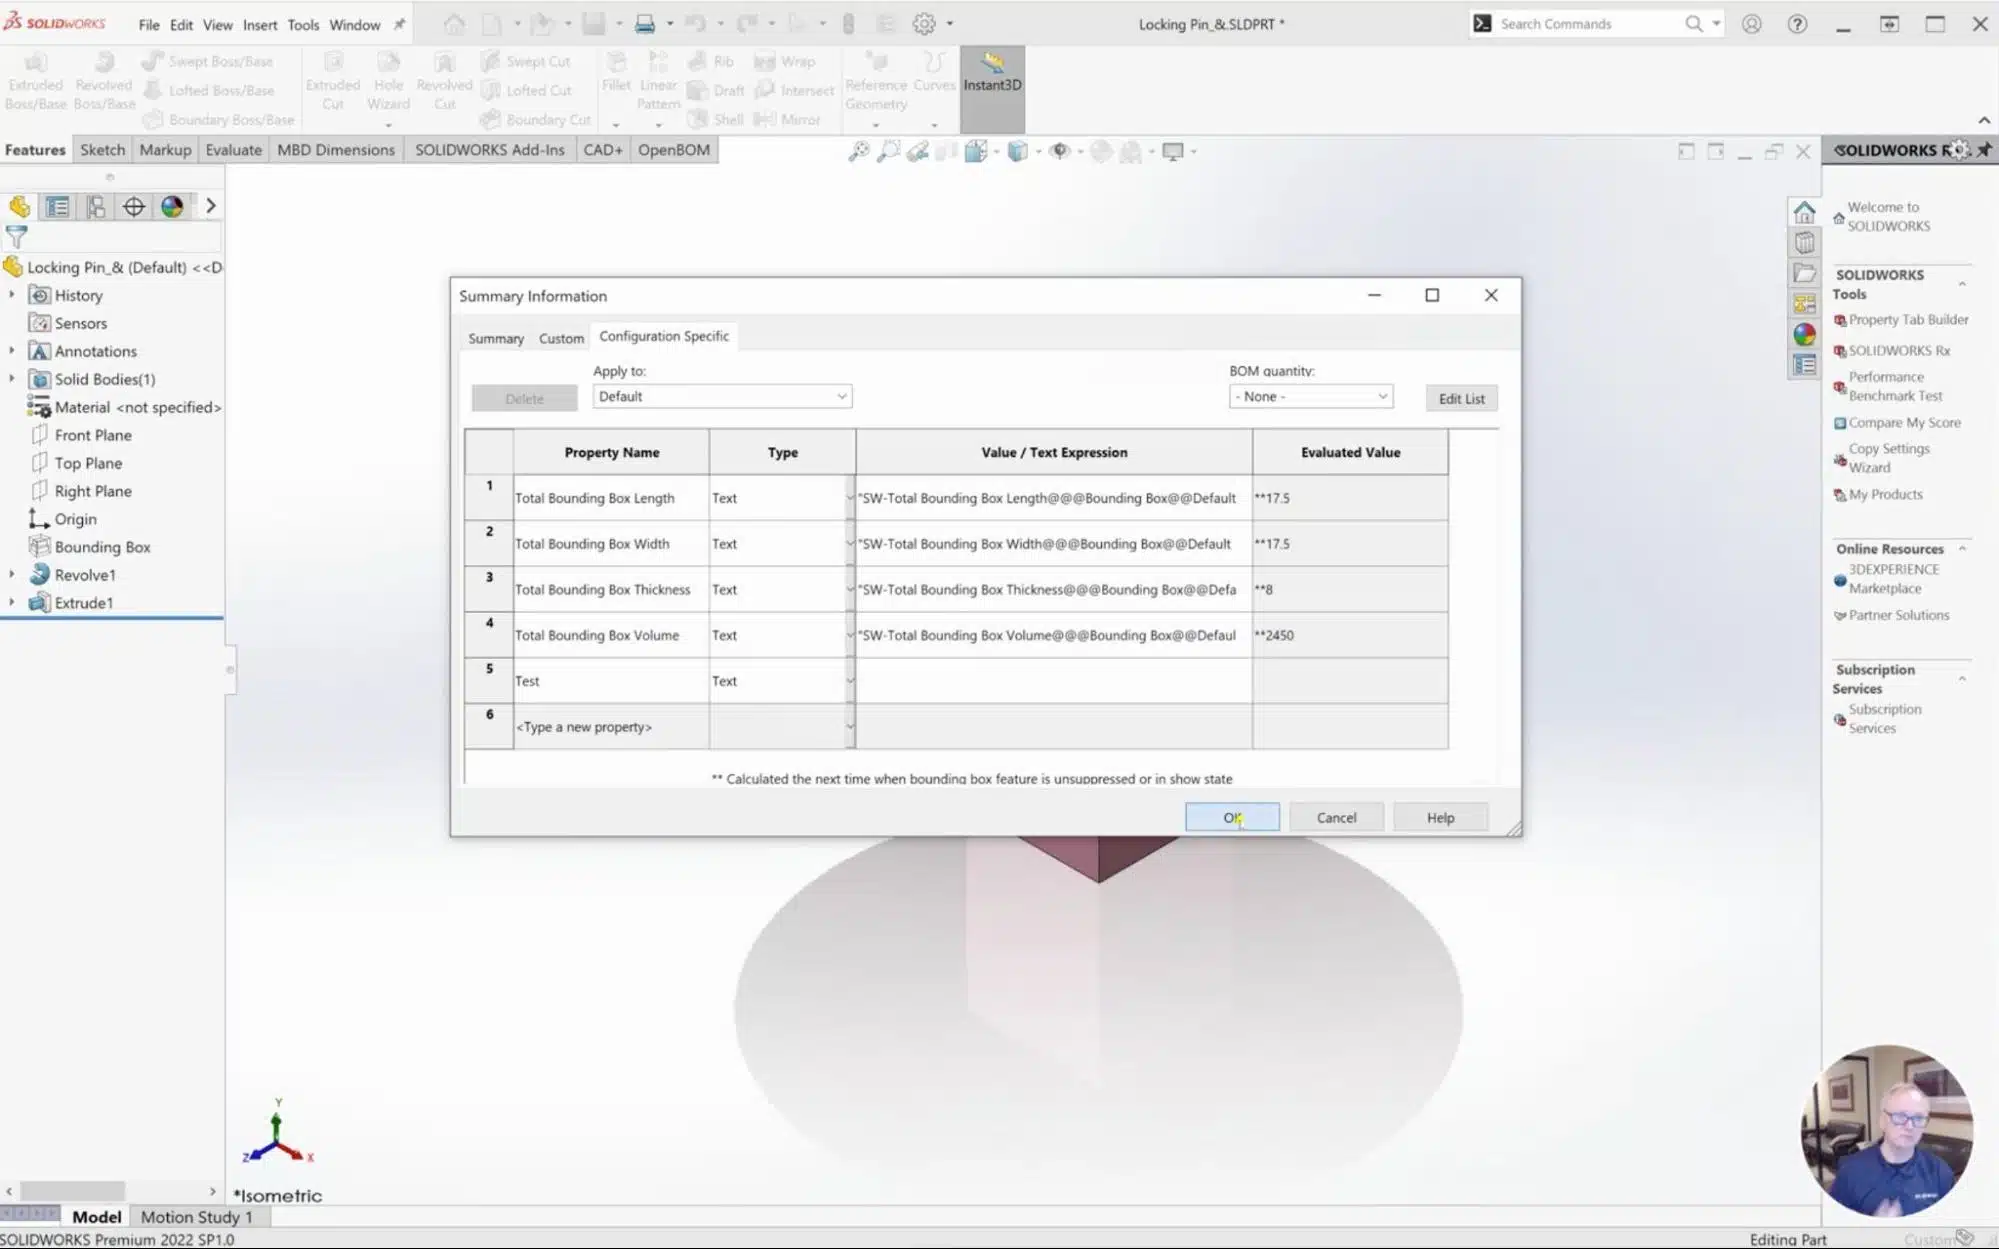Screen dimensions: 1999x1249
Task: Click the help question mark icon in the title bar
Action: coord(1797,24)
